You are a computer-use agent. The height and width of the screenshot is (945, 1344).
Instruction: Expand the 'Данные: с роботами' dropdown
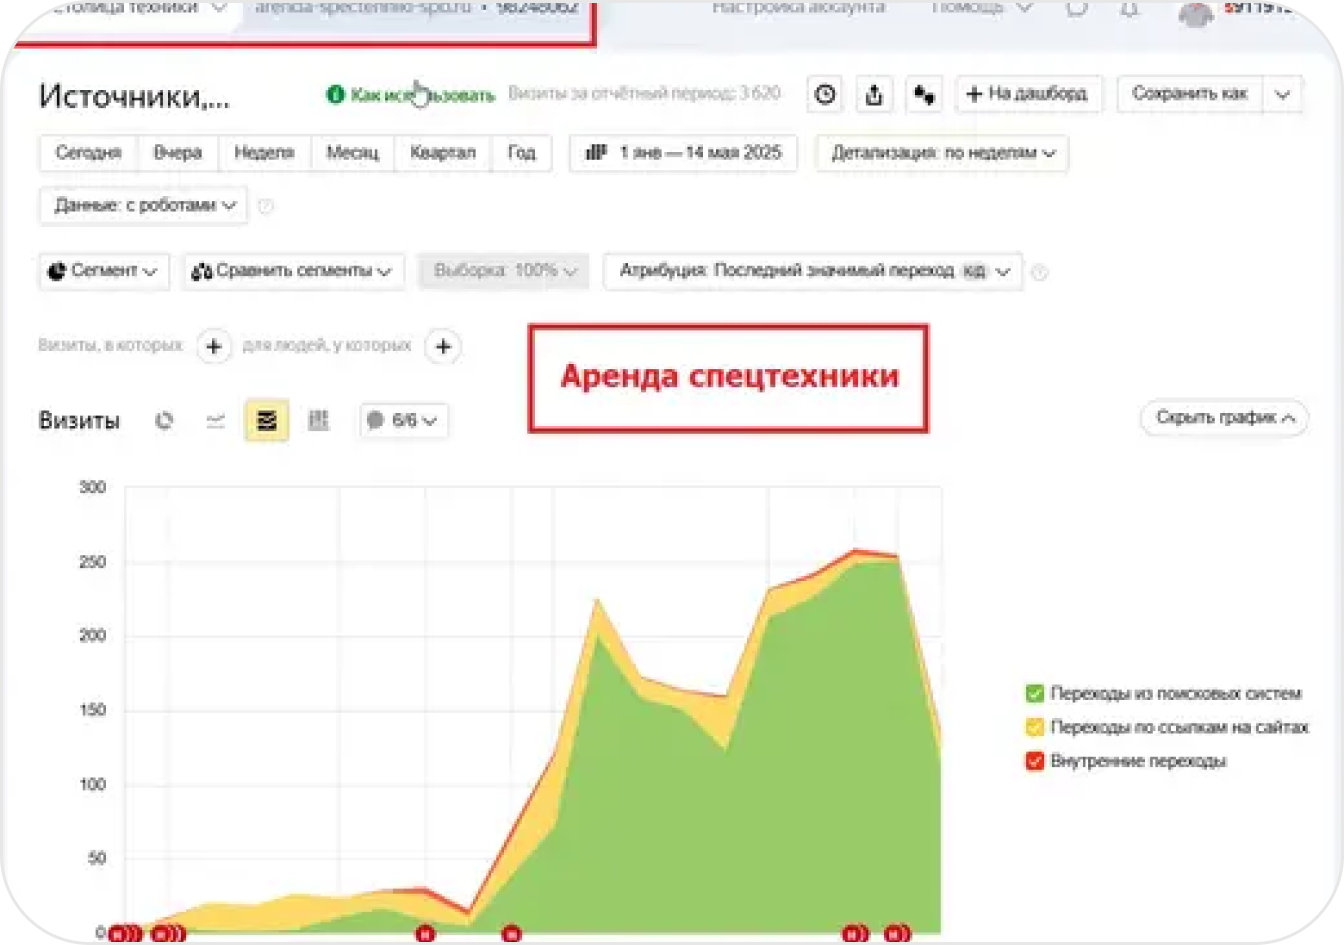[144, 205]
